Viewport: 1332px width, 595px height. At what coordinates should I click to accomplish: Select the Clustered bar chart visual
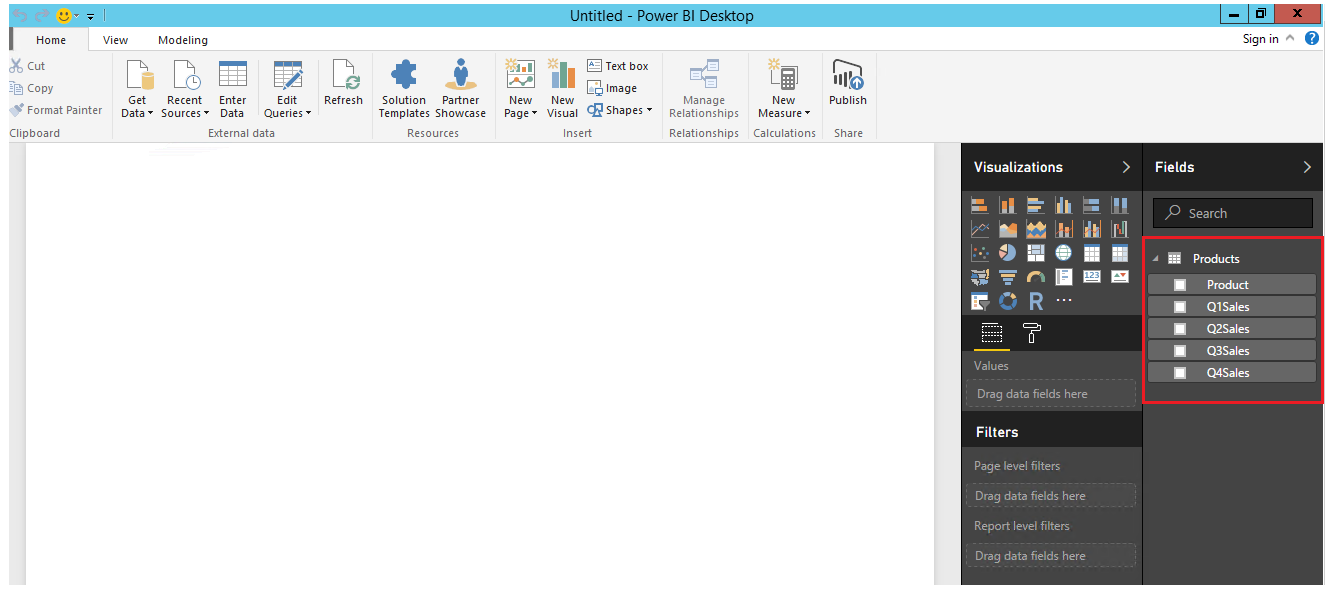coord(1036,205)
